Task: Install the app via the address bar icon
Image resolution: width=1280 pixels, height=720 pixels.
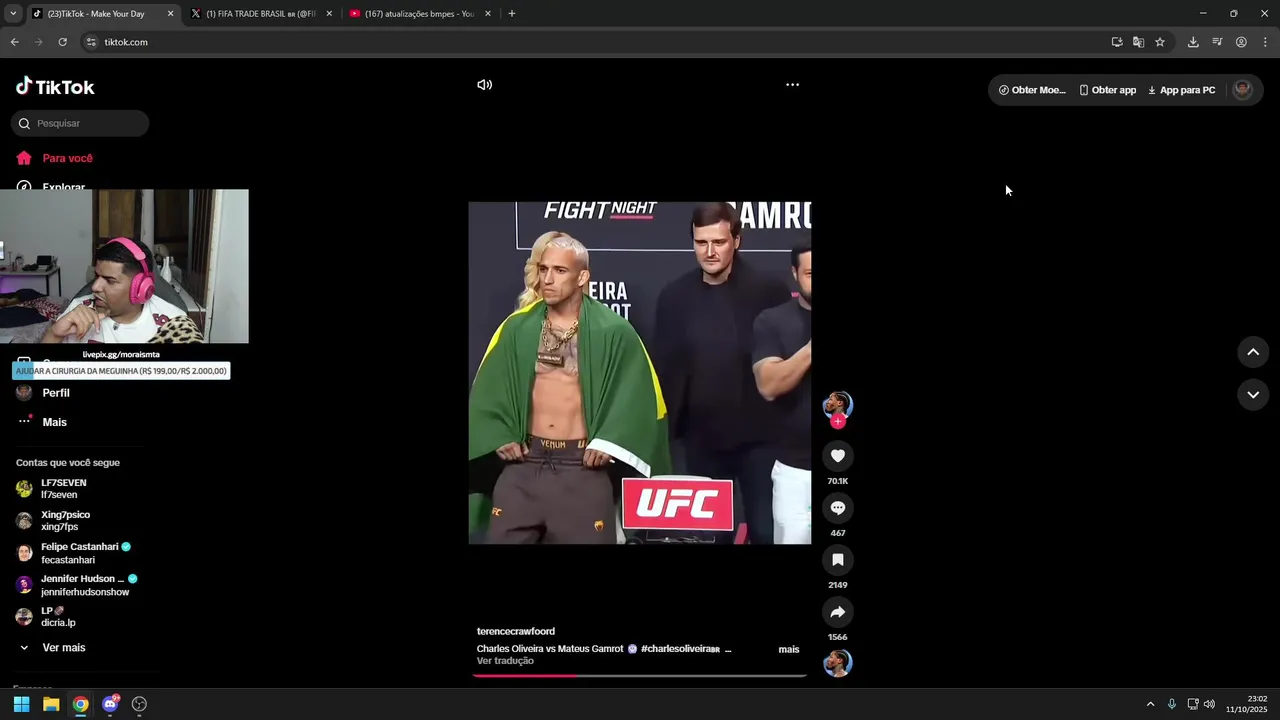Action: pos(1117,42)
